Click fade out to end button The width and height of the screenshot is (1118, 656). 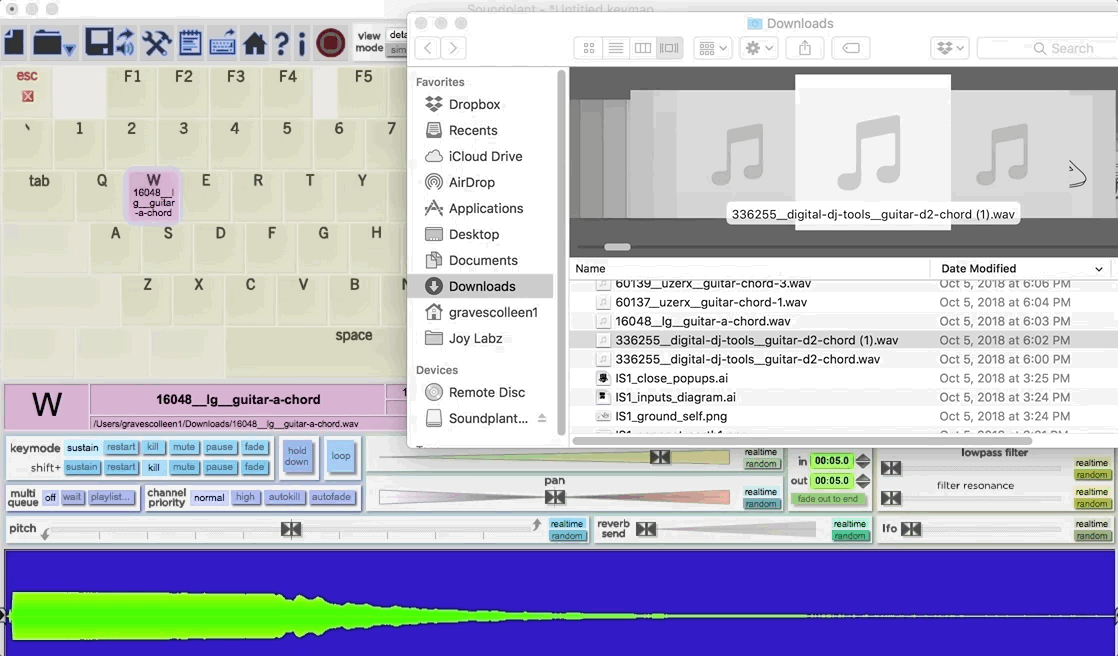(828, 499)
